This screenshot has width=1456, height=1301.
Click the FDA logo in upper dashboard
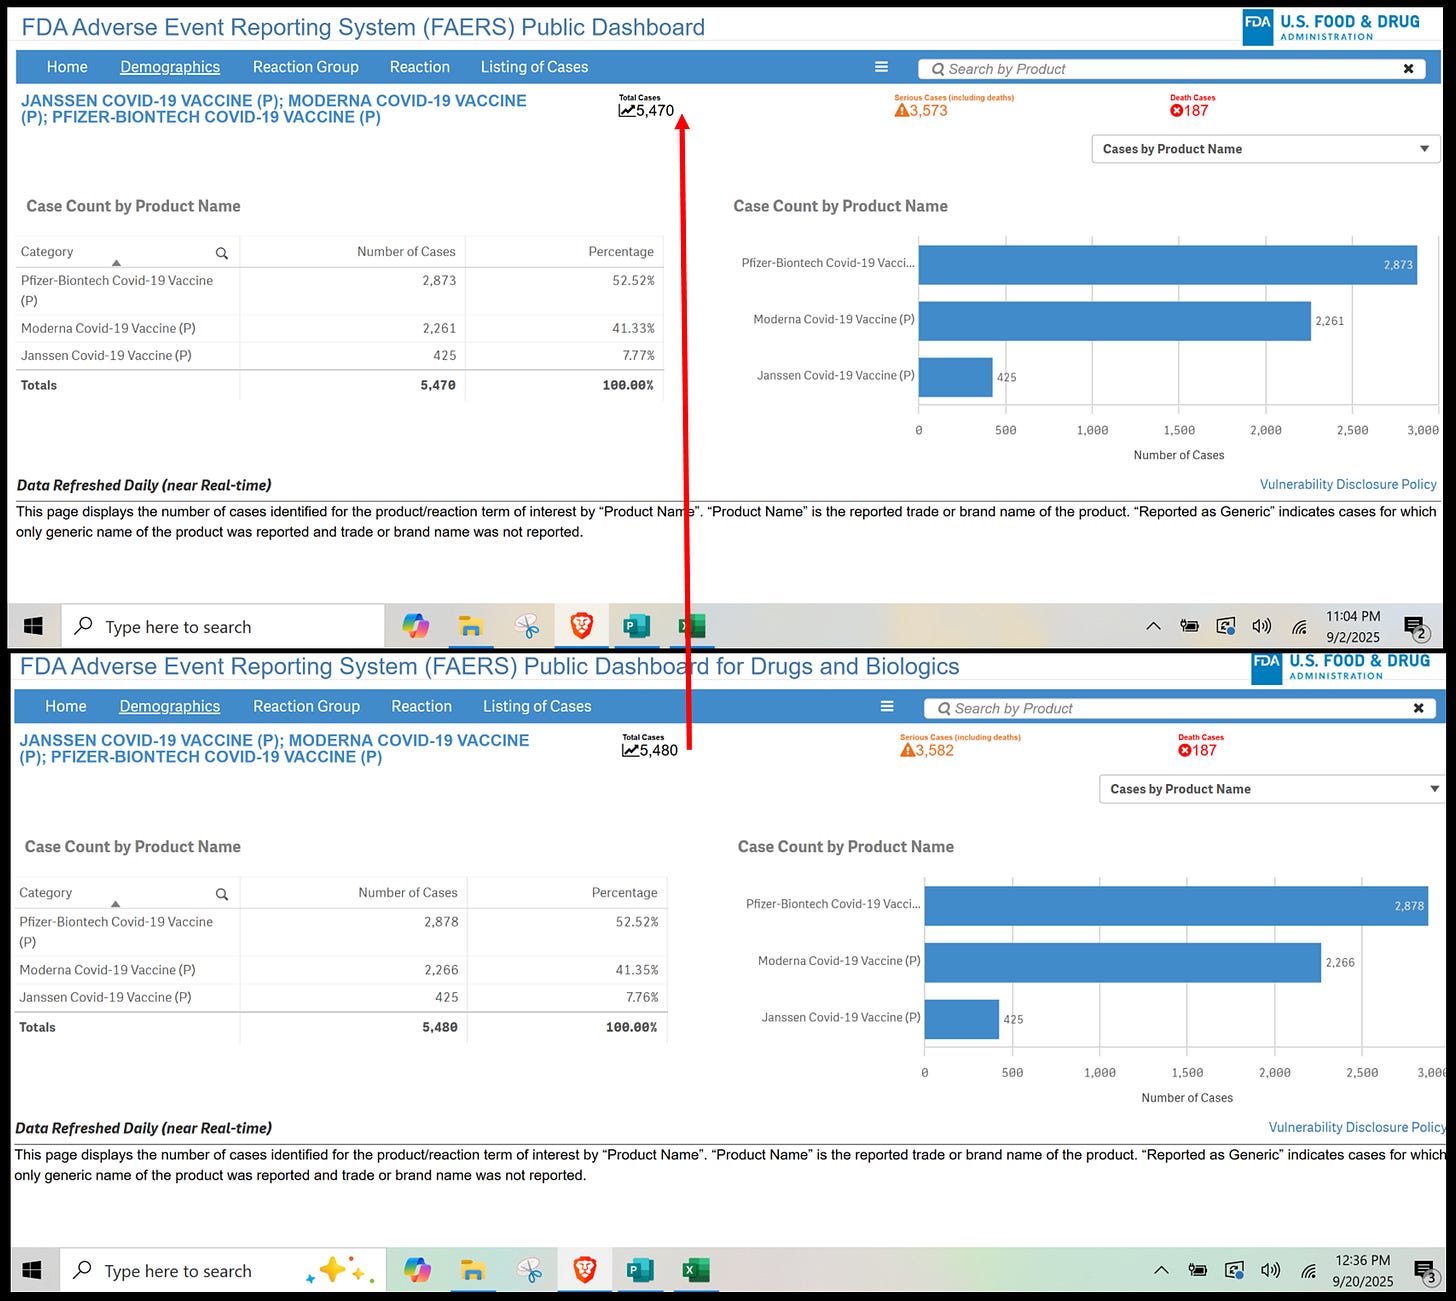point(1331,27)
